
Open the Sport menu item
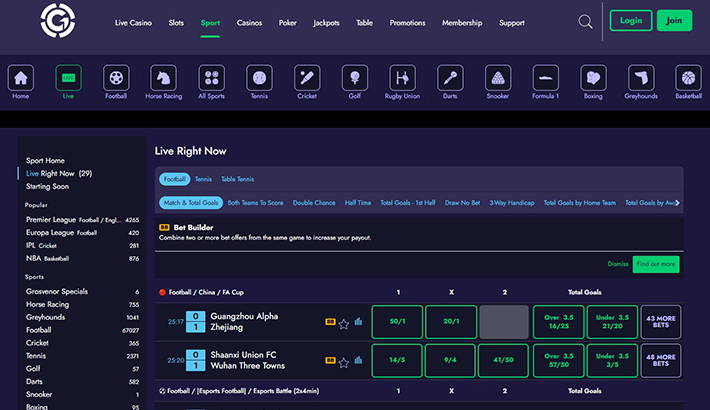point(210,23)
